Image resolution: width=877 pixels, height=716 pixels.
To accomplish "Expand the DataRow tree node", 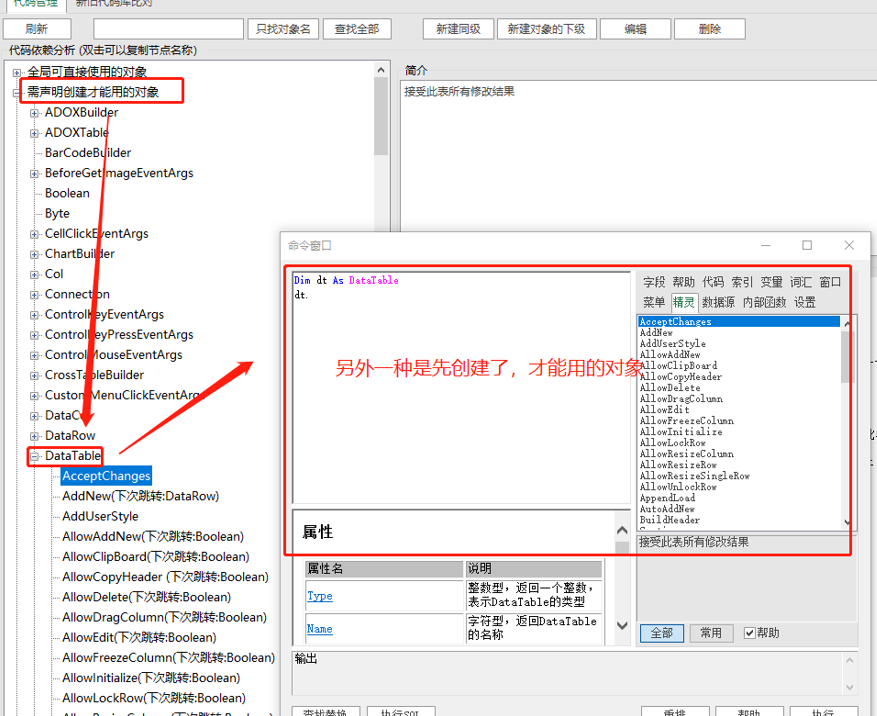I will (x=35, y=436).
